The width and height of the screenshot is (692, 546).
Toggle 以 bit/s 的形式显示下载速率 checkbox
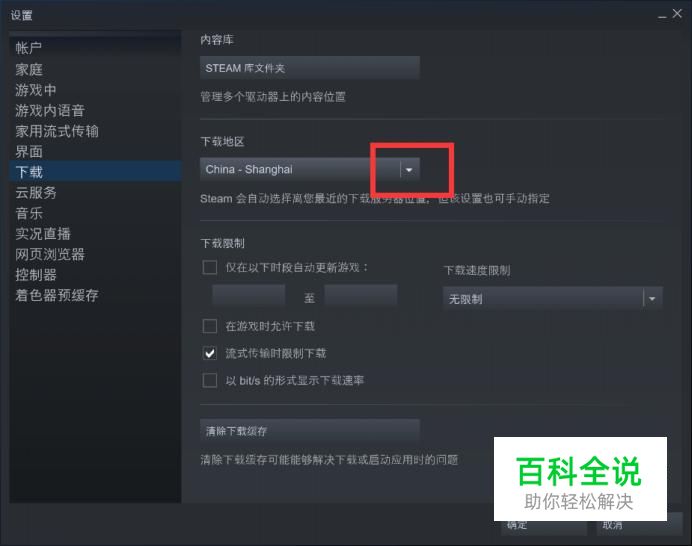[x=210, y=380]
